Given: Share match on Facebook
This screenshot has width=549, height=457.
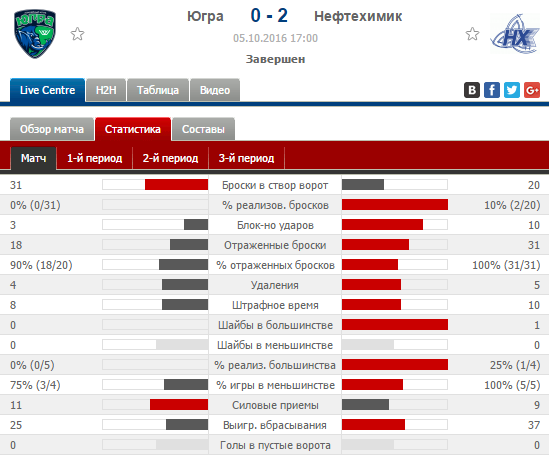Looking at the screenshot, I should [x=492, y=90].
